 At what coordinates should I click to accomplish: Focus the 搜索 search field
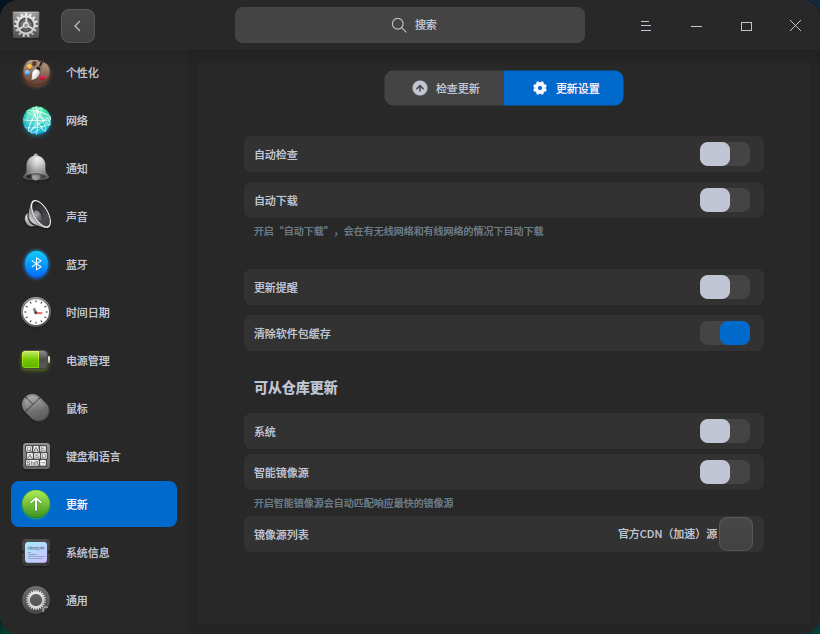pyautogui.click(x=409, y=25)
